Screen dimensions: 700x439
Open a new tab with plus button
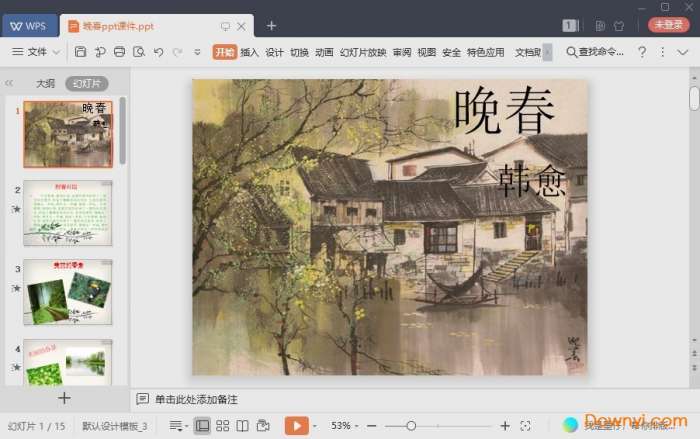(271, 26)
